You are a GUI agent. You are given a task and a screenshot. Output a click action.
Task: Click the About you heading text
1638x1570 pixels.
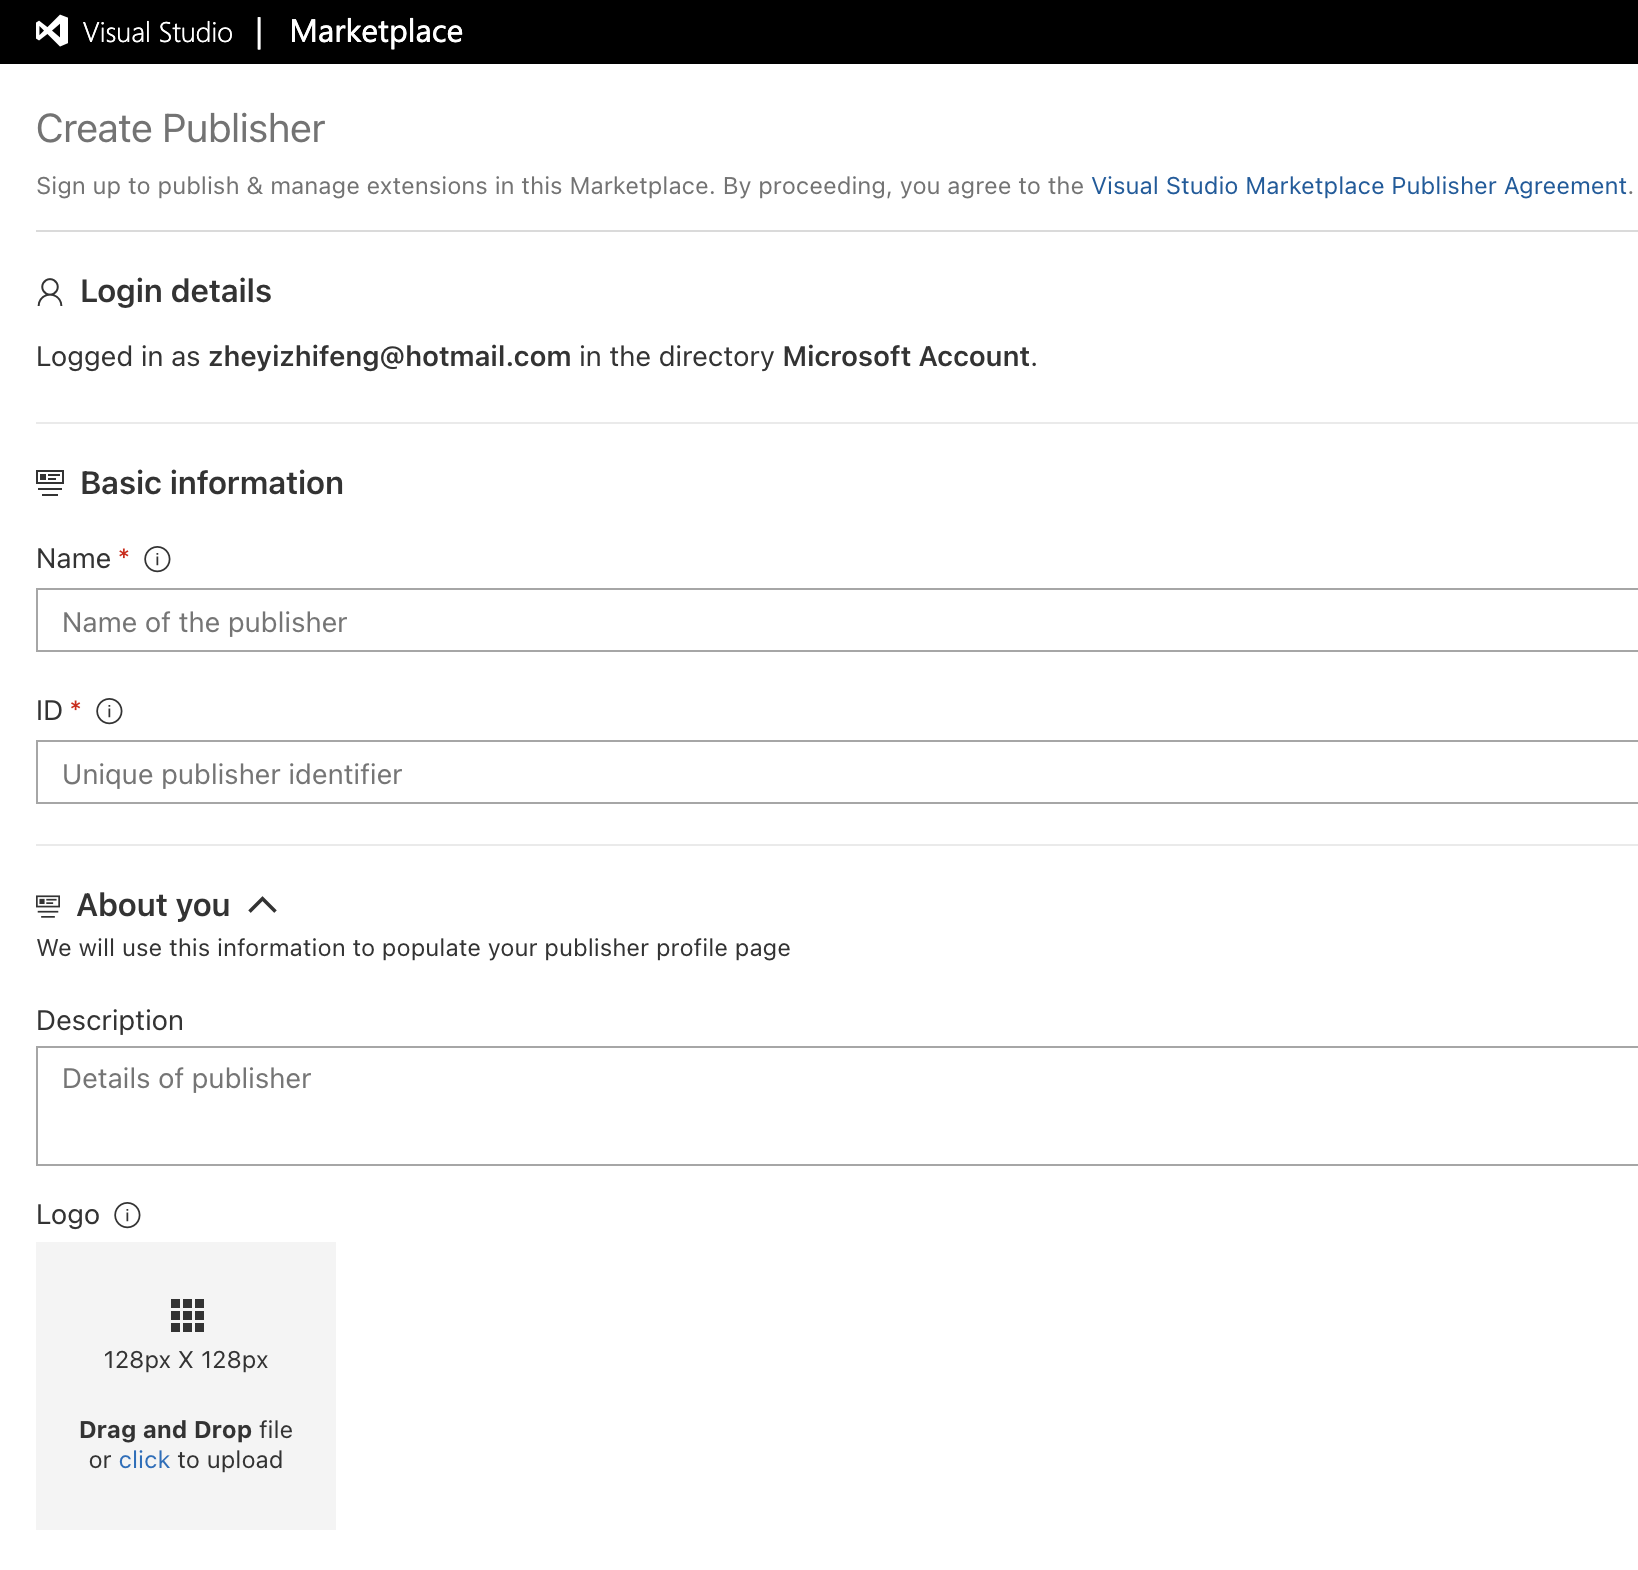[x=154, y=905]
